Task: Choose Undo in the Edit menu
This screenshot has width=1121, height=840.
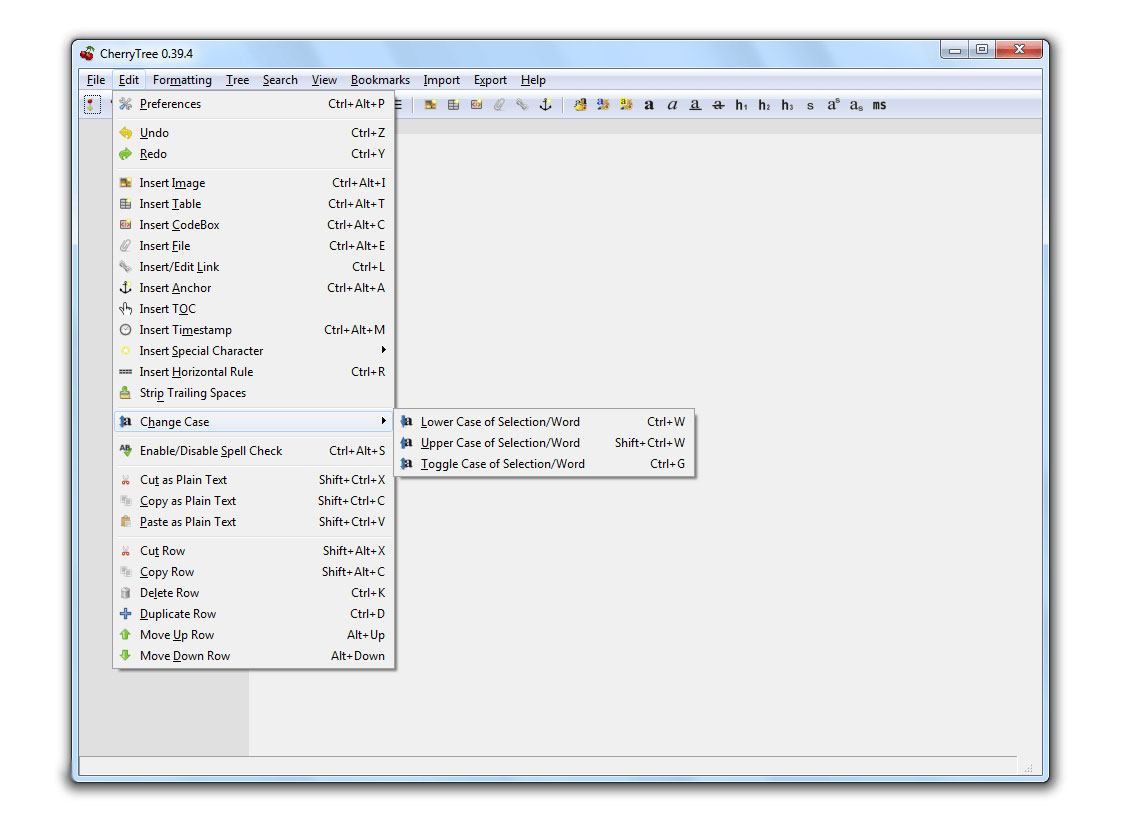Action: [x=254, y=133]
